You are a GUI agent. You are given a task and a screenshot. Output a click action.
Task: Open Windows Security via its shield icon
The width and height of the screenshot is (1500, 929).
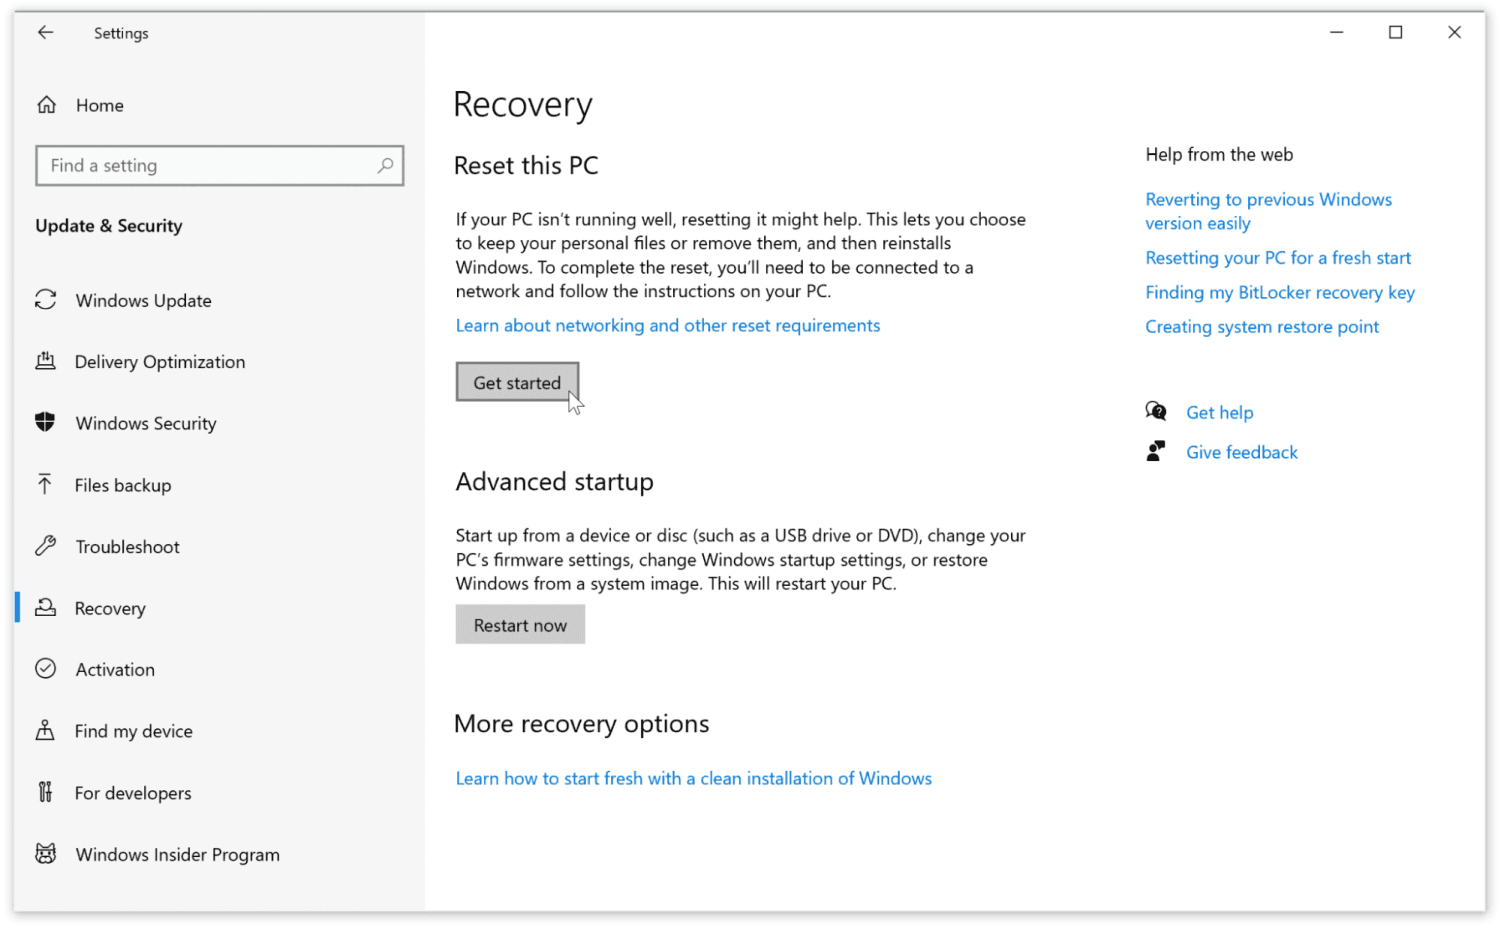[x=46, y=423]
